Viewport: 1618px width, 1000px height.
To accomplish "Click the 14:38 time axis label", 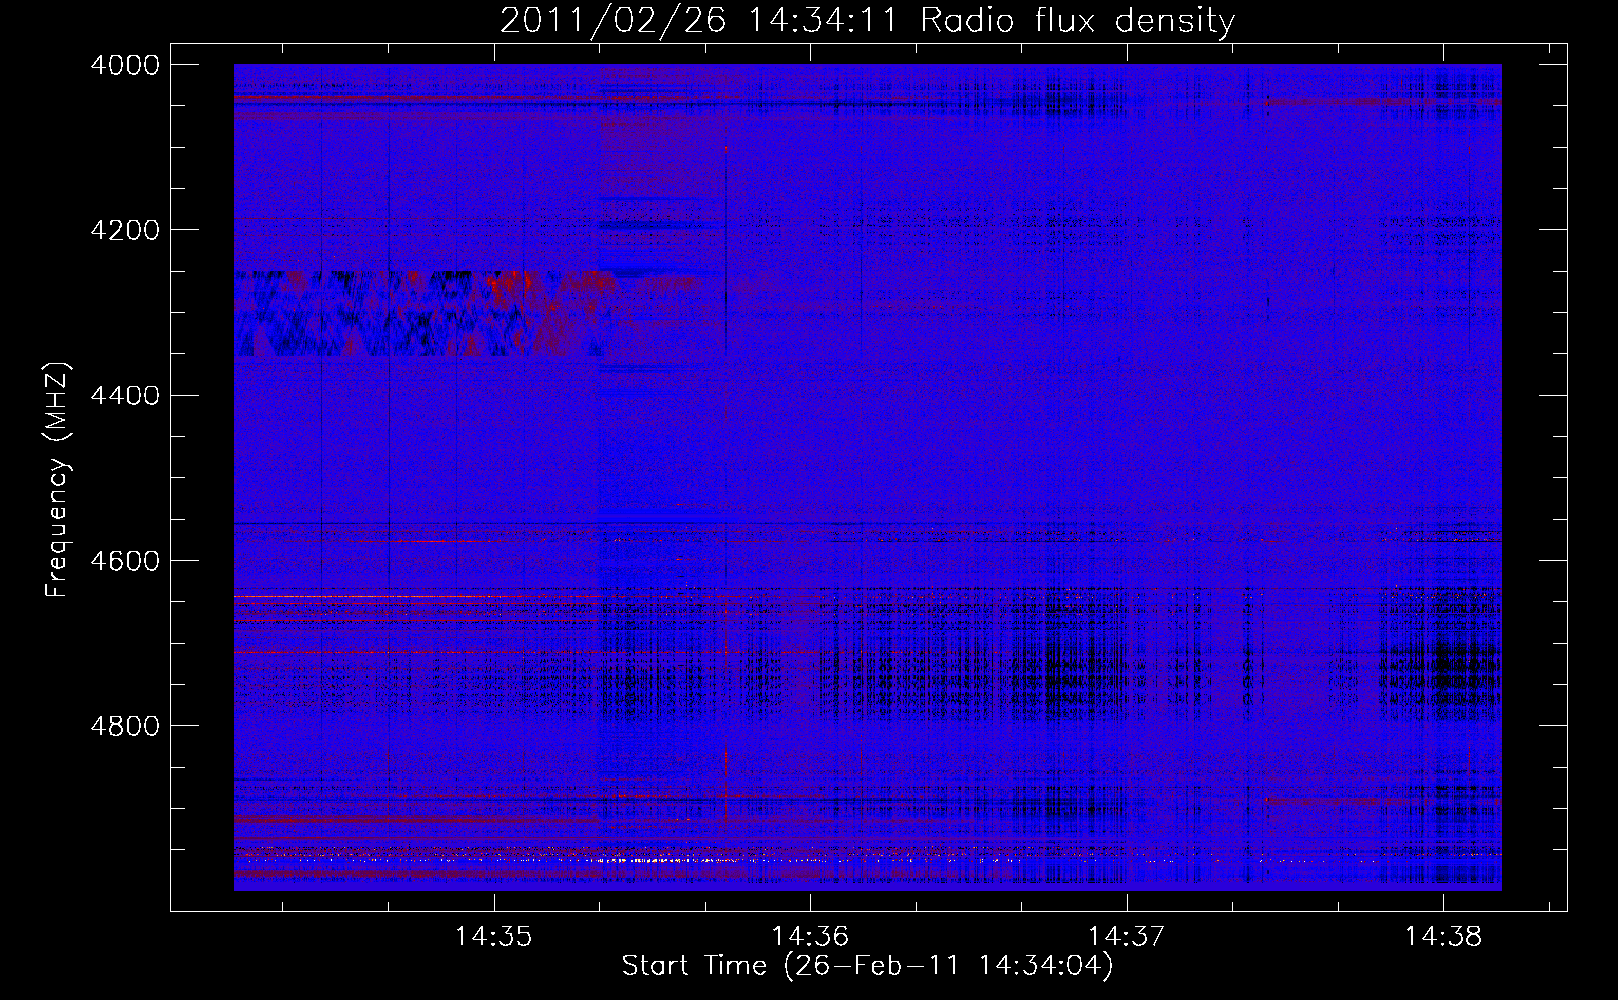I will (x=1443, y=936).
